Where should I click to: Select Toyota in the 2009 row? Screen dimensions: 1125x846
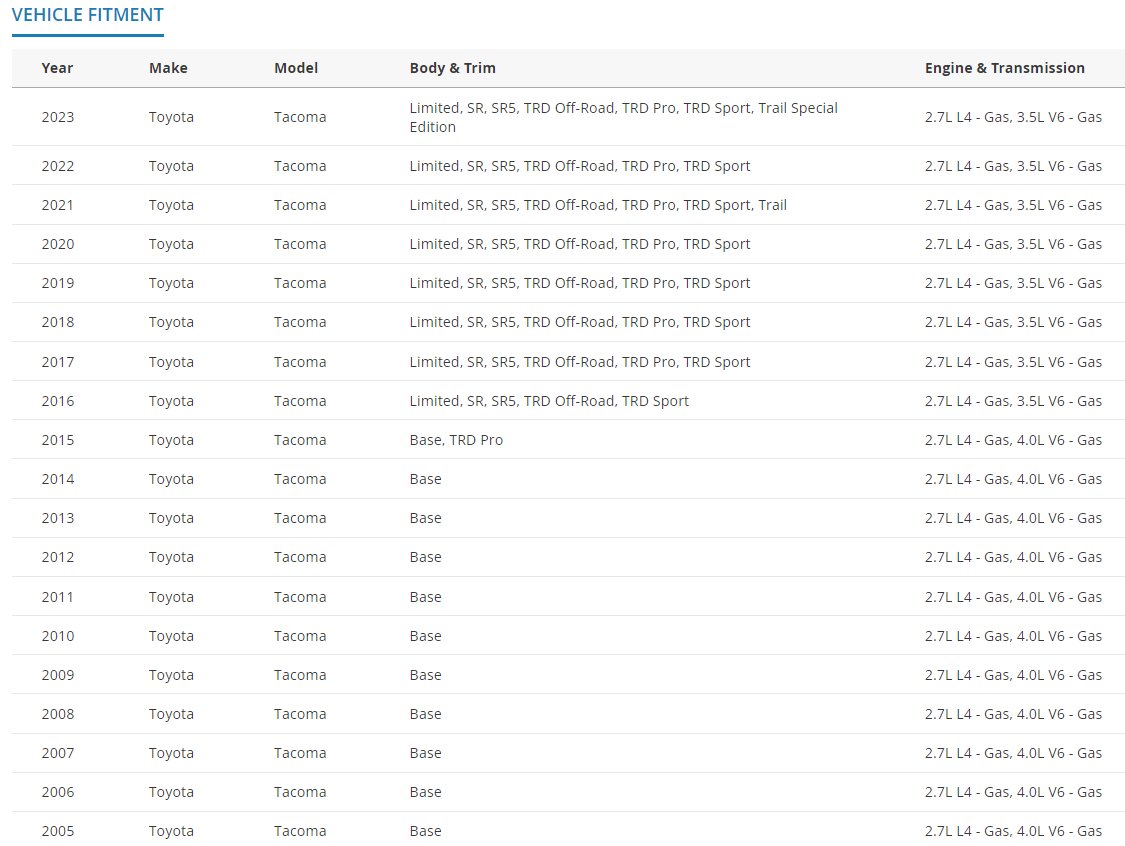171,675
